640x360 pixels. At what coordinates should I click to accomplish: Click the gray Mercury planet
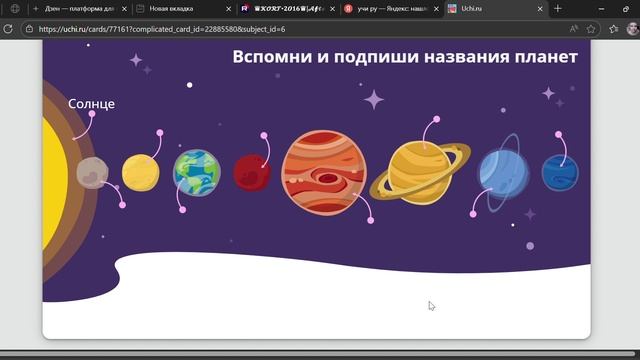coord(93,173)
